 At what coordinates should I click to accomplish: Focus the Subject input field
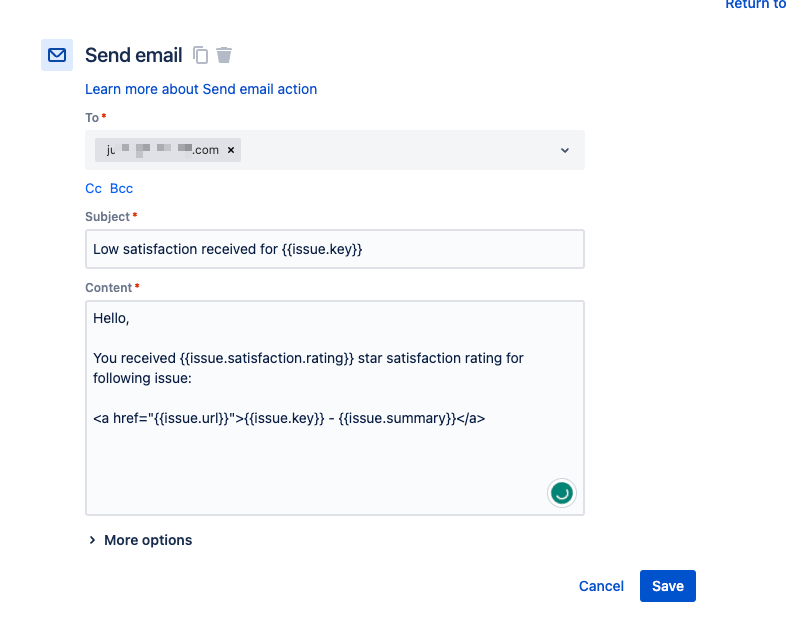[x=335, y=249]
